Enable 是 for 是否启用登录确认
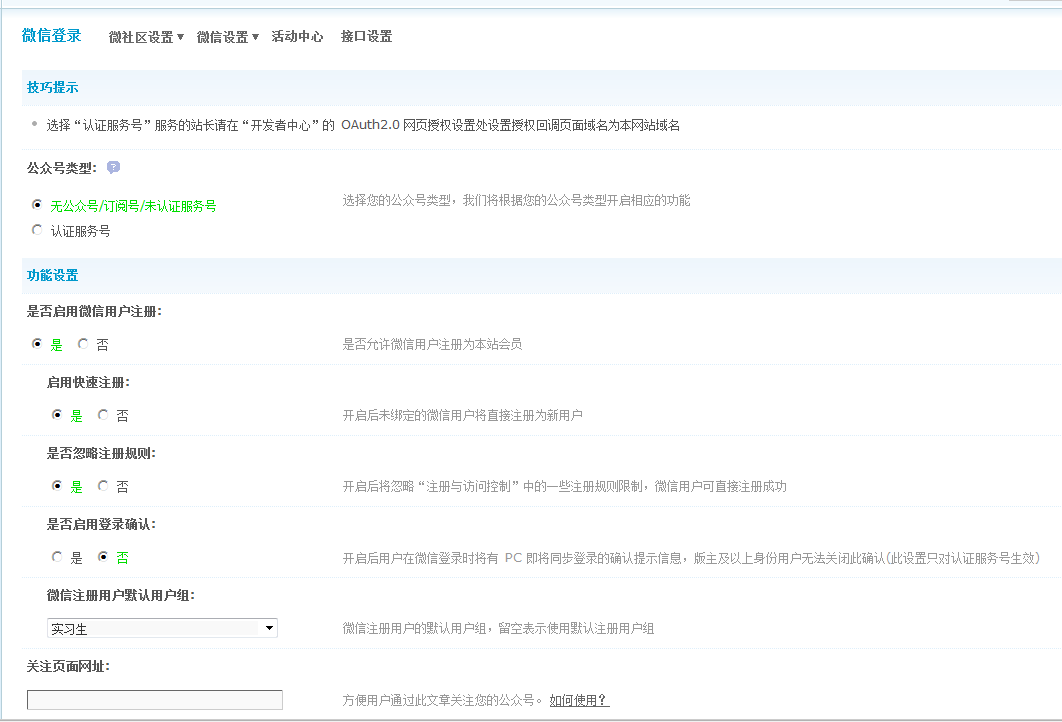This screenshot has width=1062, height=722. point(57,557)
